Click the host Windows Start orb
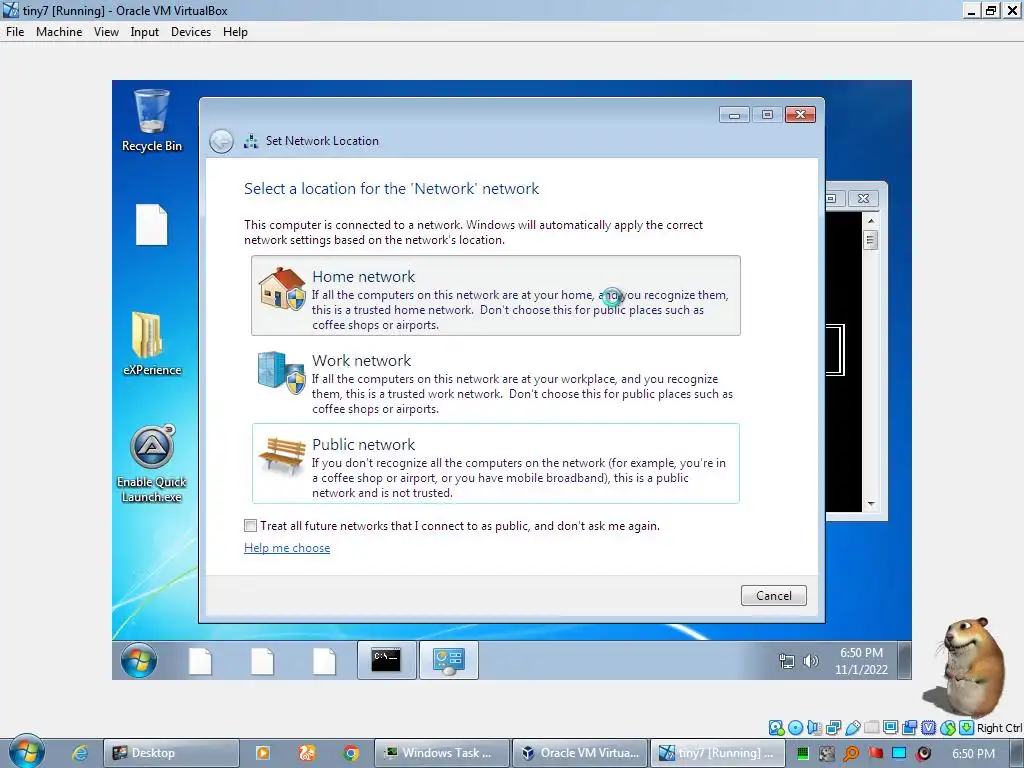The width and height of the screenshot is (1024, 768). 27,751
